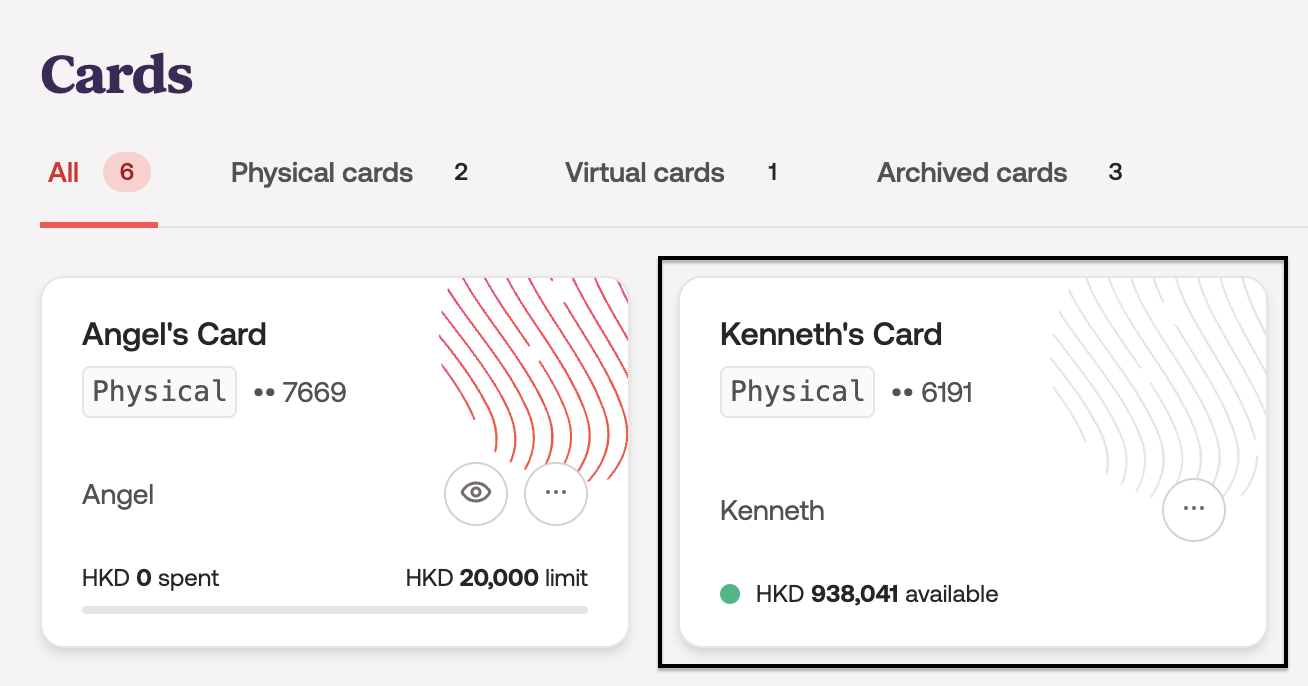
Task: Click the HKD 938,041 available balance
Action: 877,595
